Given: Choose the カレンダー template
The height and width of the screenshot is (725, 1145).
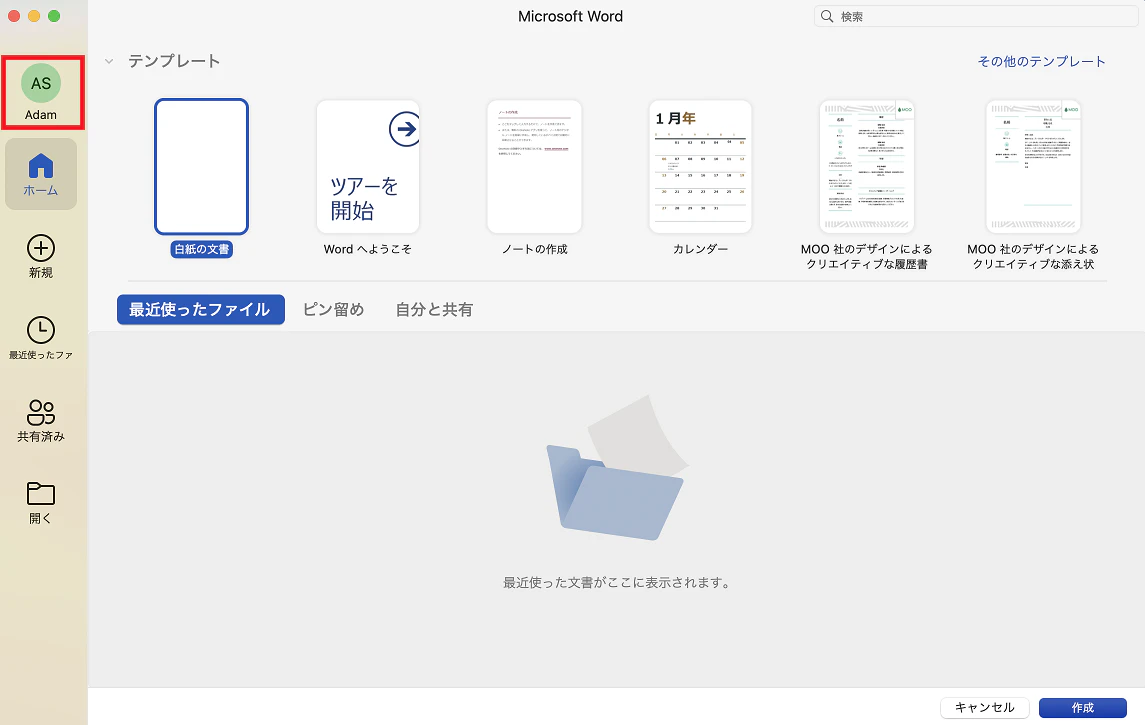Looking at the screenshot, I should (700, 167).
